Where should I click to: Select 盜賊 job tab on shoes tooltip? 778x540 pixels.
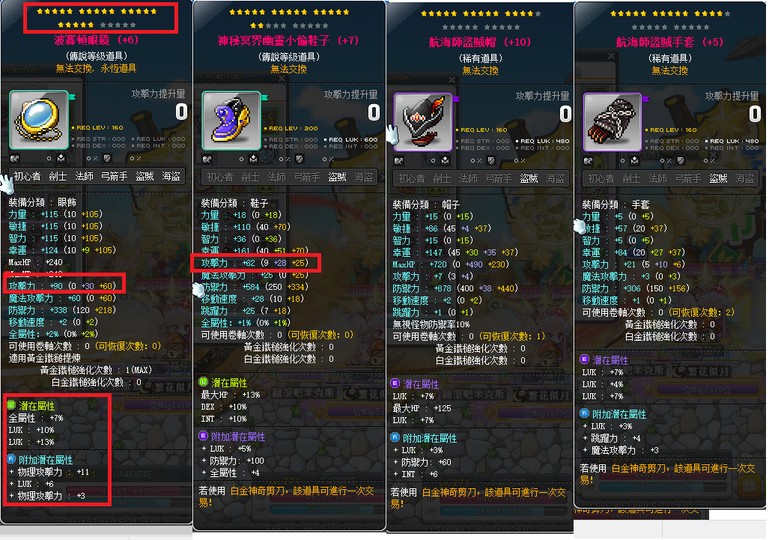[x=337, y=177]
